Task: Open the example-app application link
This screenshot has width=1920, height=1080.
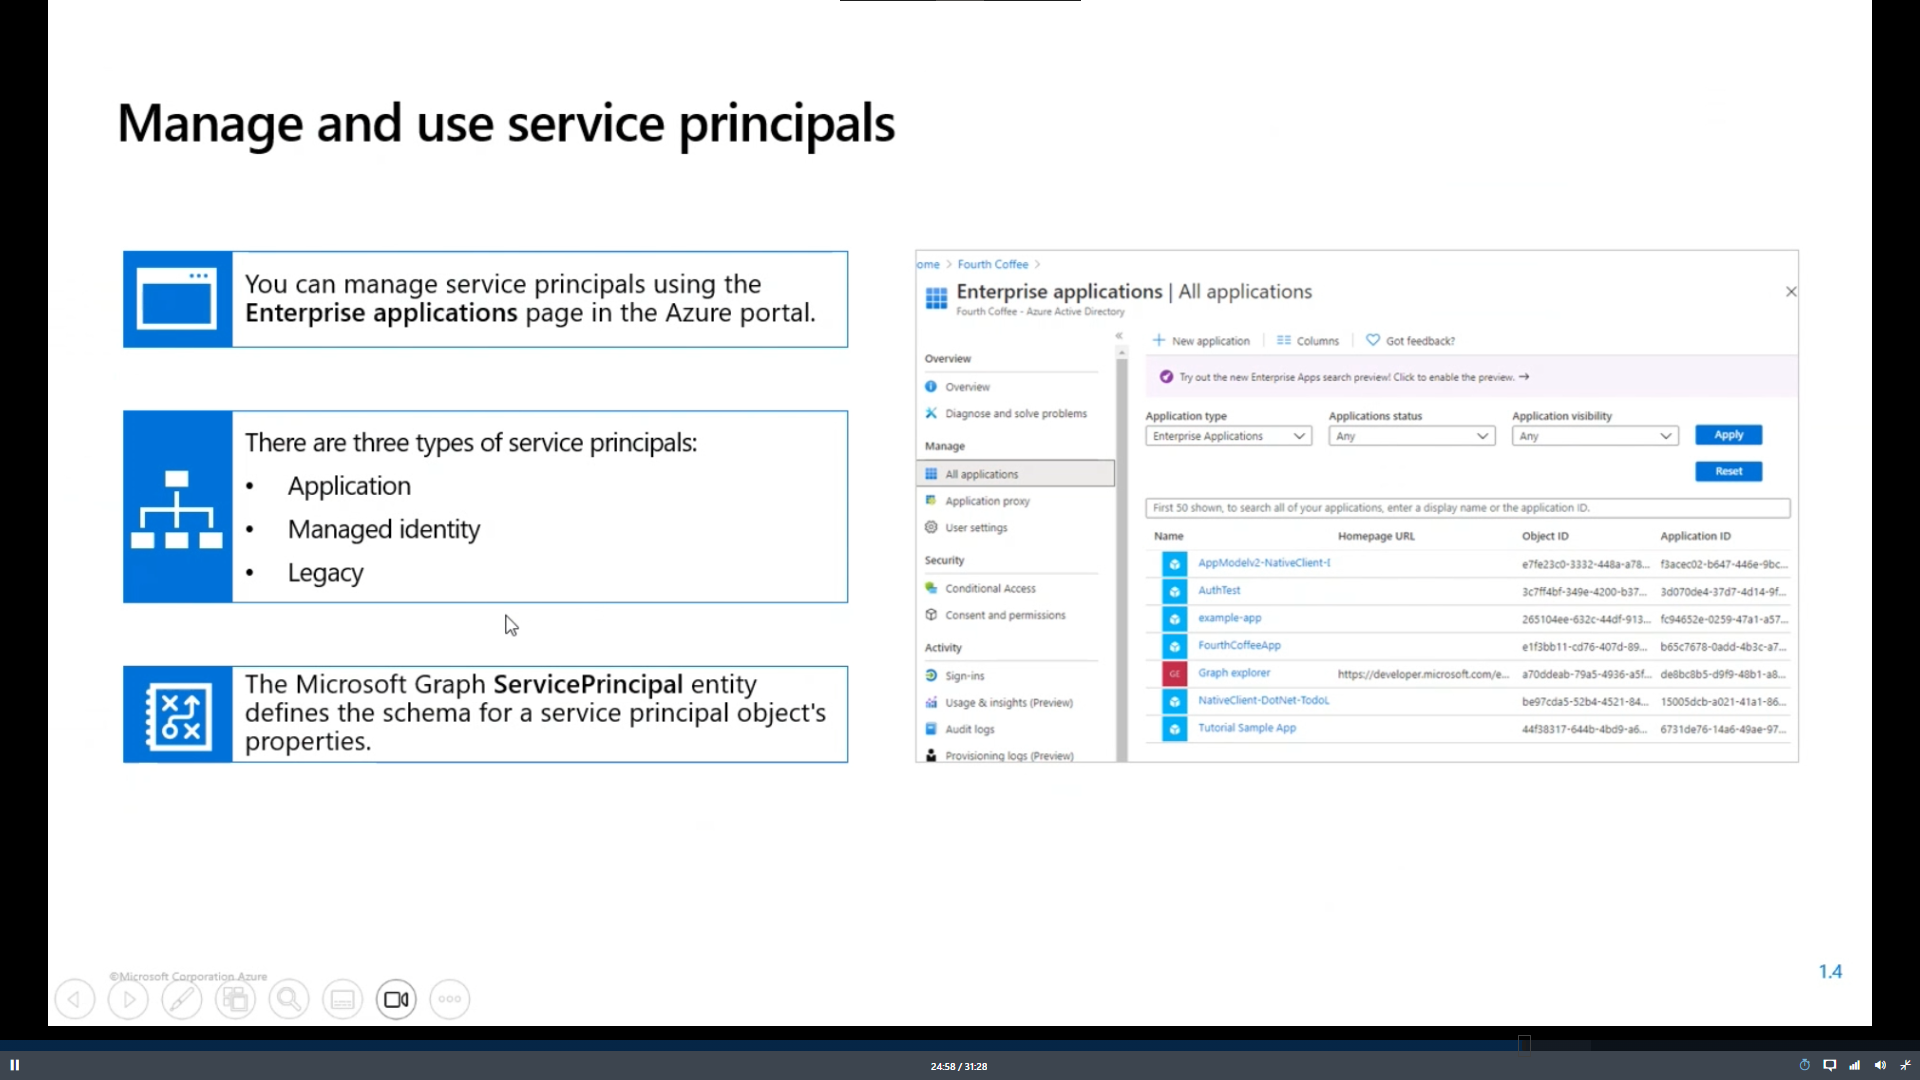Action: click(x=1229, y=618)
